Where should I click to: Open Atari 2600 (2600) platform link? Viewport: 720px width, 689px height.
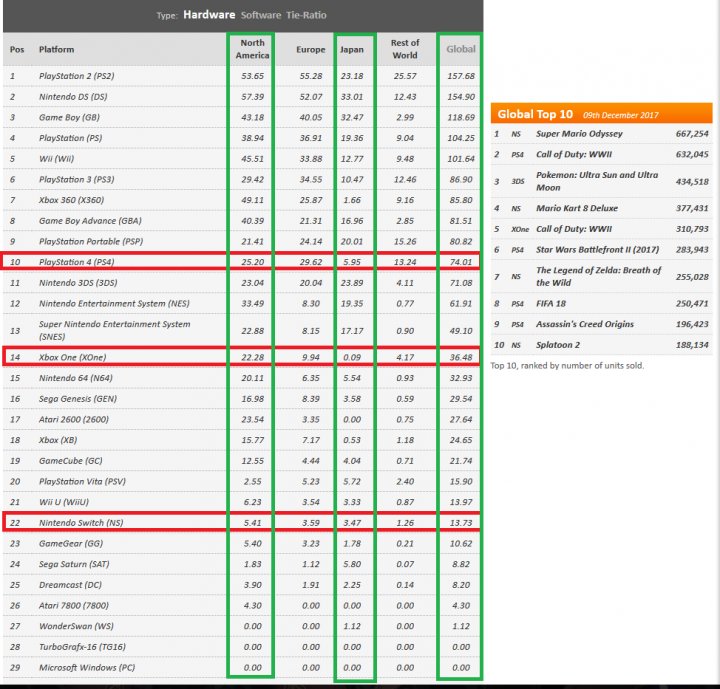73,419
